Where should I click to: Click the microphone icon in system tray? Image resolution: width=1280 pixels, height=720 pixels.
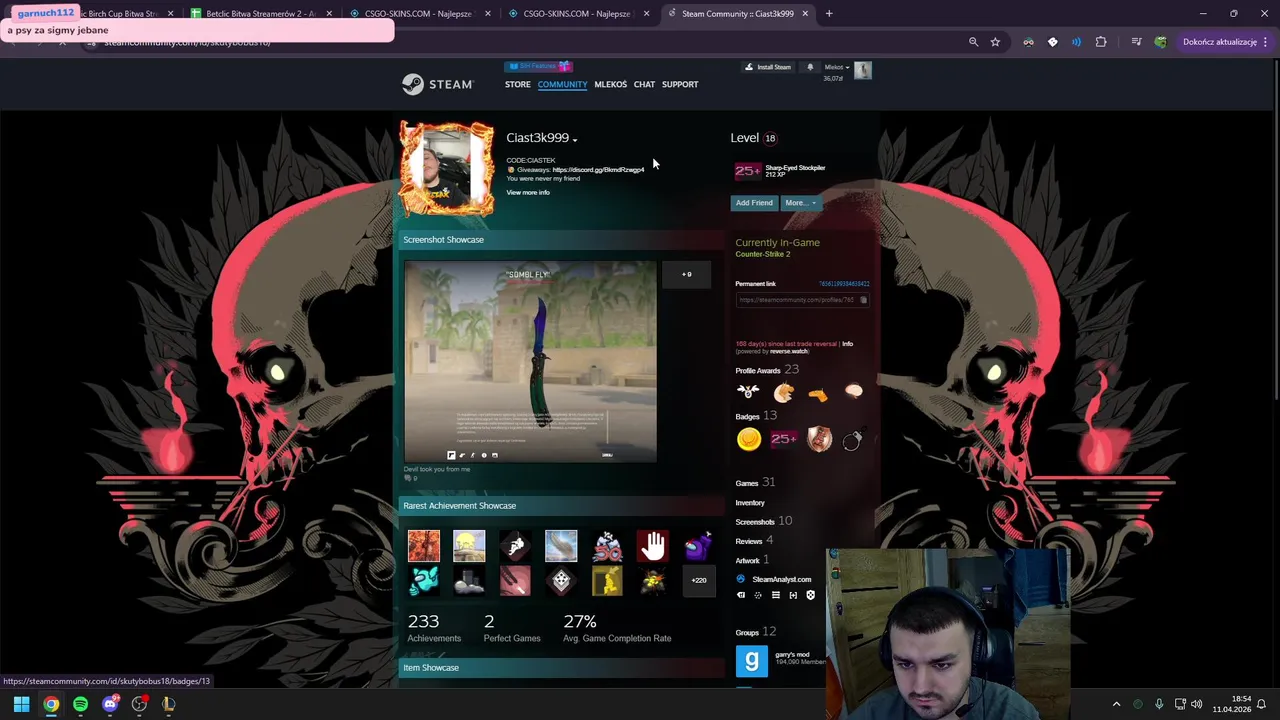(1159, 704)
